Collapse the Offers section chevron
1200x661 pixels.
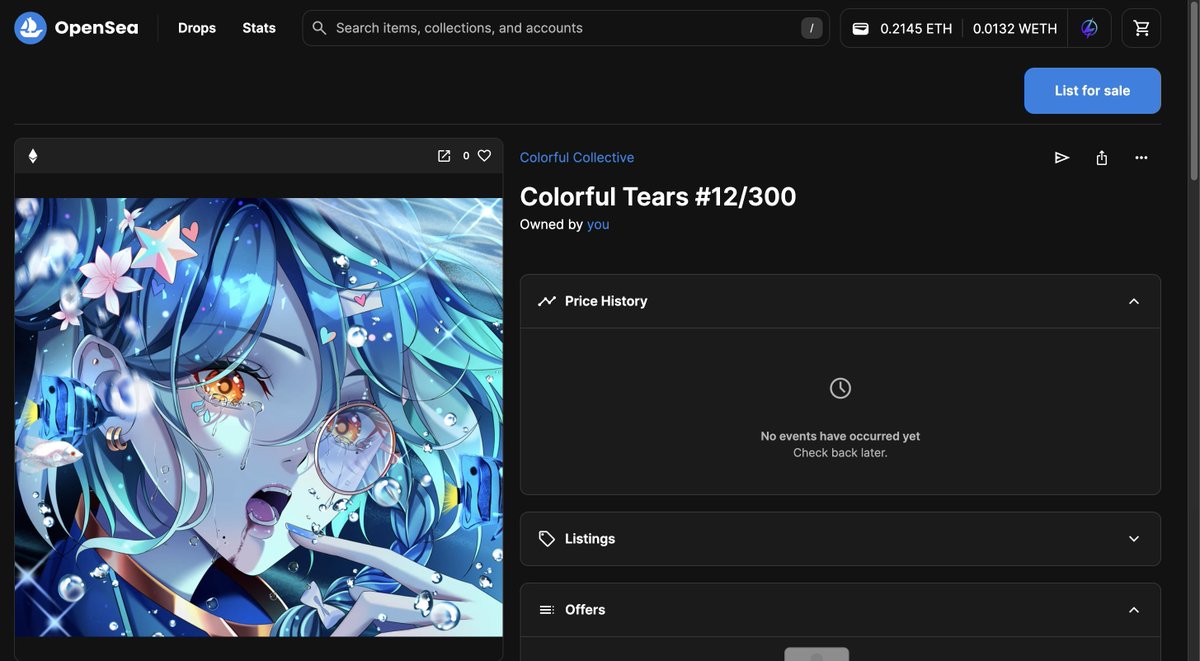point(1133,609)
